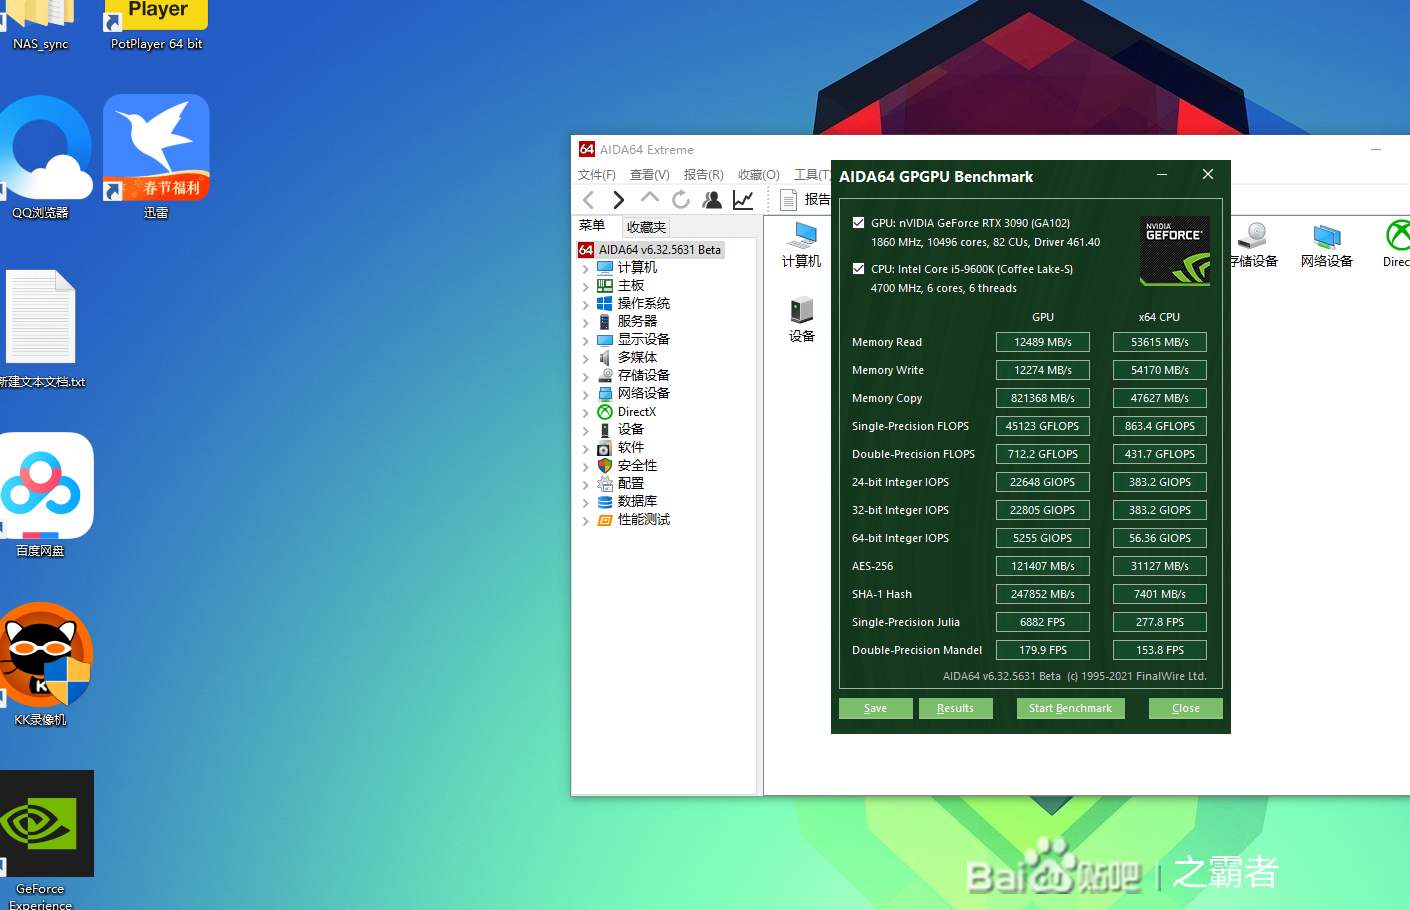Go up one level with the up arrow

coord(650,198)
